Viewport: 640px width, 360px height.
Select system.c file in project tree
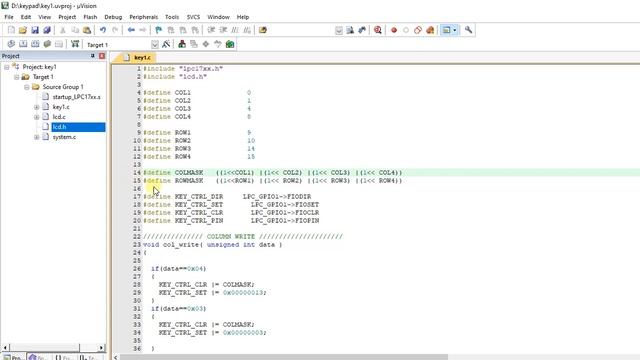click(64, 137)
